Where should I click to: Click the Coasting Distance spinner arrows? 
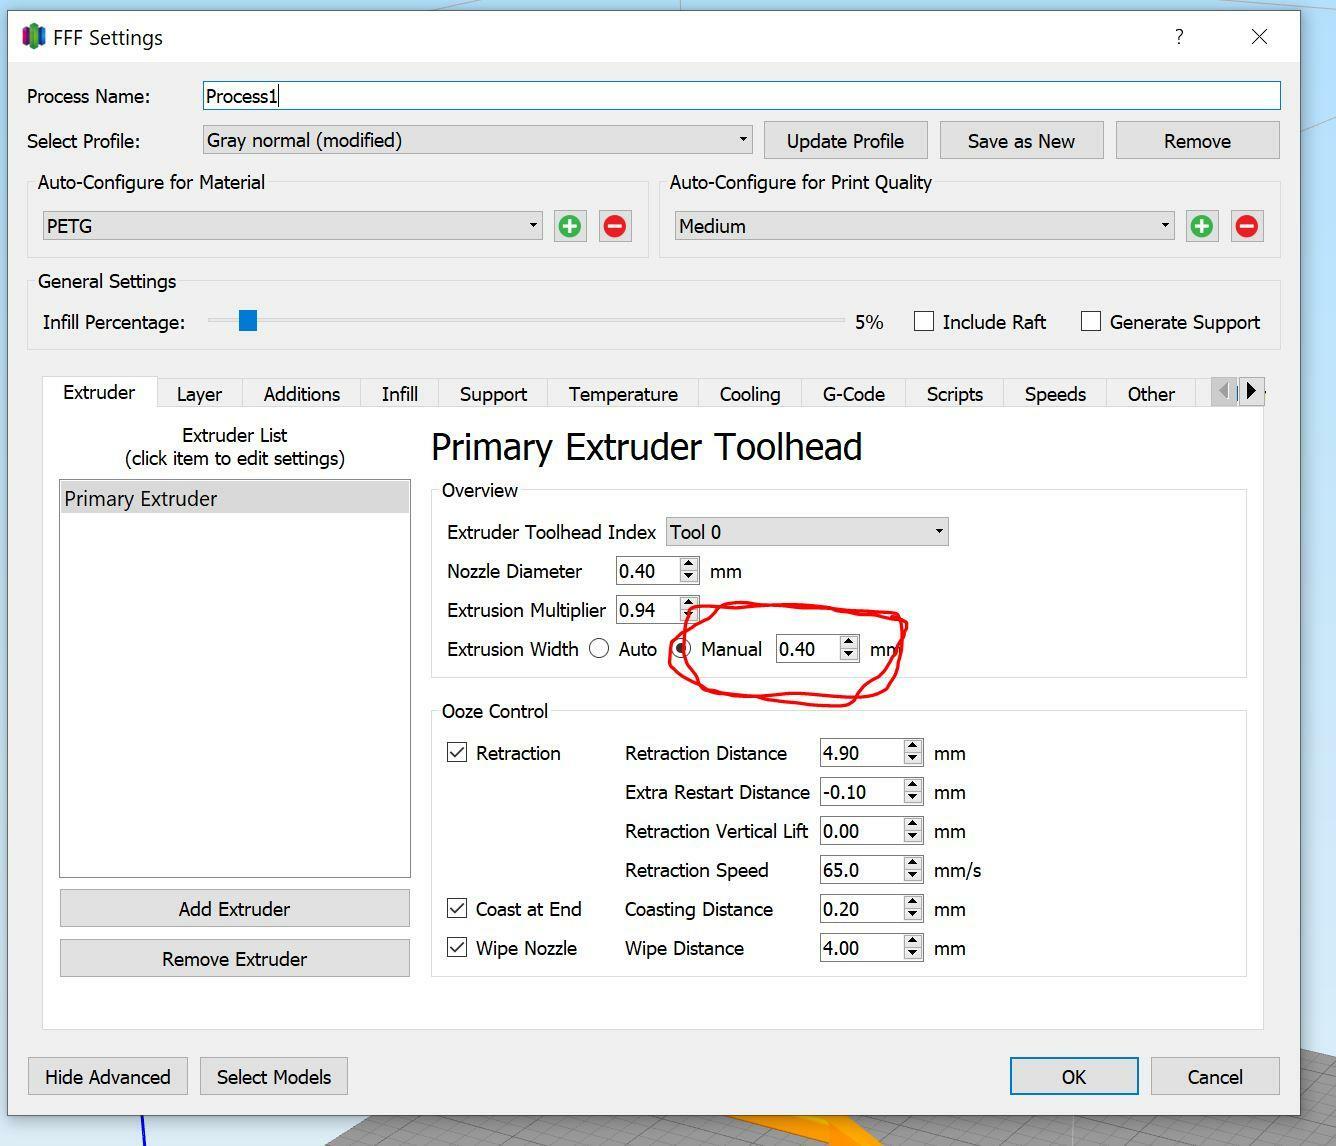[912, 909]
